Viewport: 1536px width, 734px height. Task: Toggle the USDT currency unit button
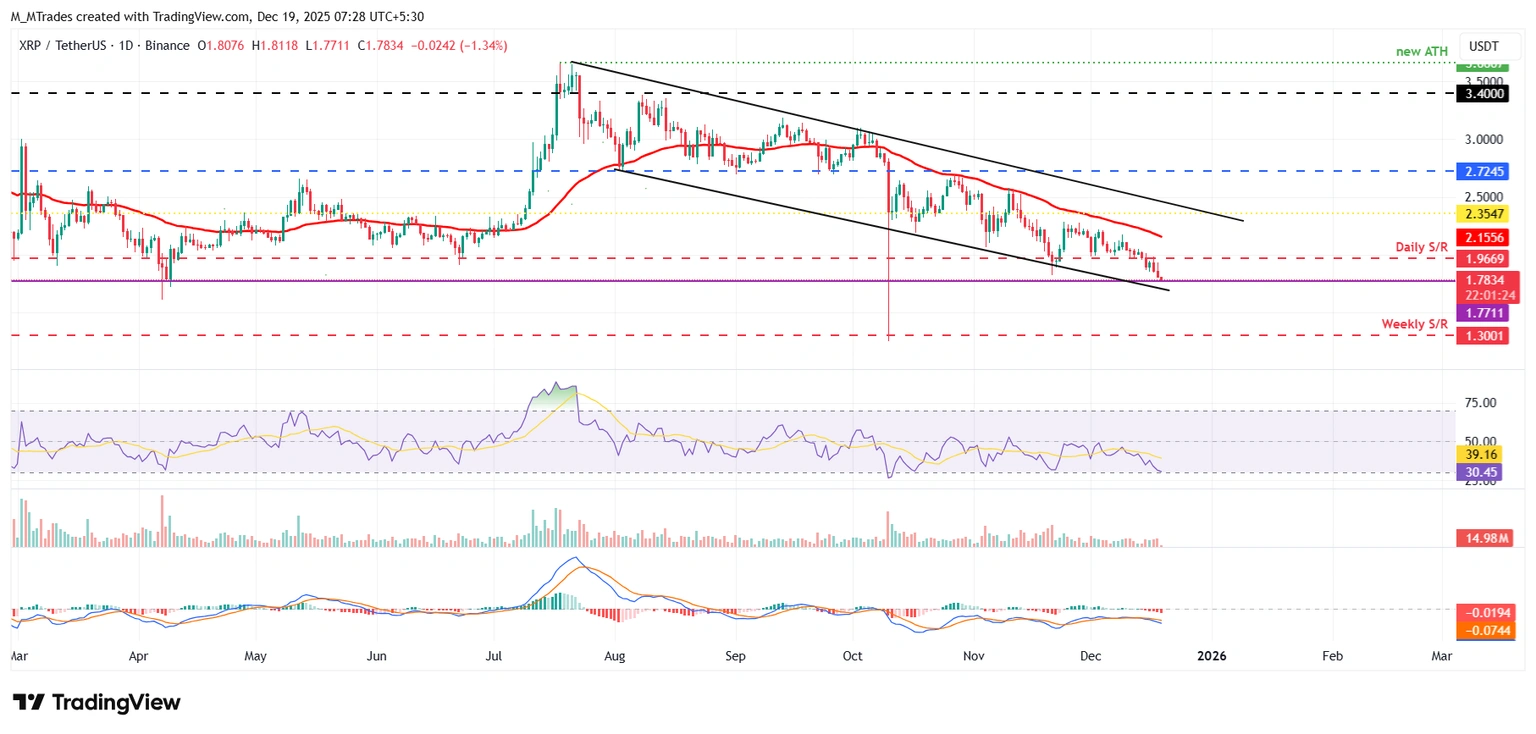pos(1486,45)
